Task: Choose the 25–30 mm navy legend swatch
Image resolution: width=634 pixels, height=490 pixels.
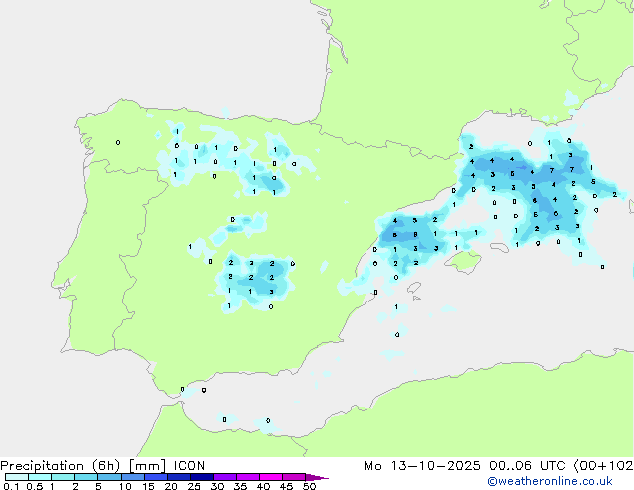Action: tap(201, 477)
